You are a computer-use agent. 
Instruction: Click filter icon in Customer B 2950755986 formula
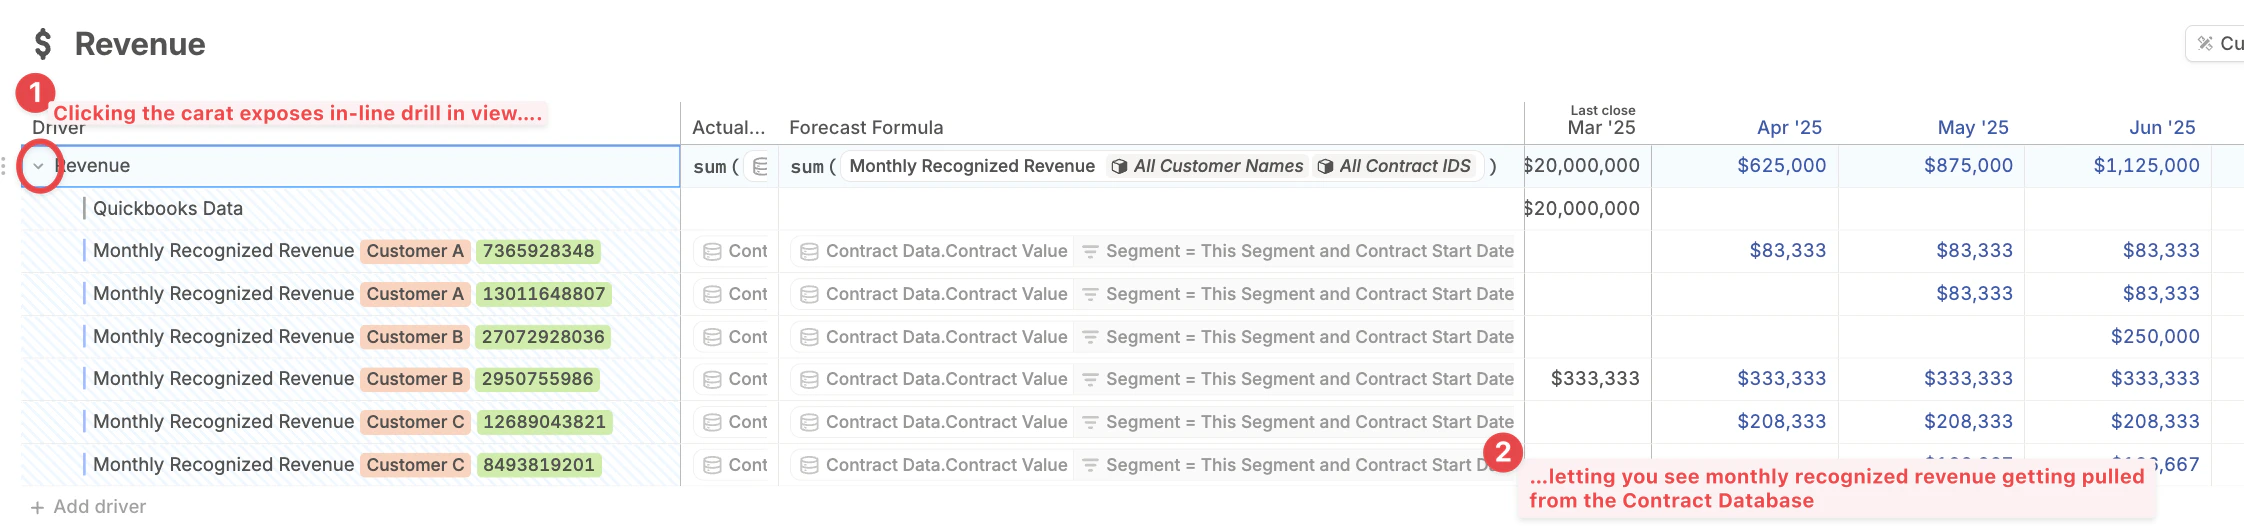[x=1091, y=379]
